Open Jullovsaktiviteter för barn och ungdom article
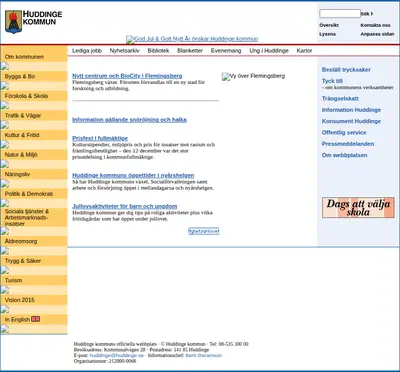The image size is (400, 372). [125, 206]
